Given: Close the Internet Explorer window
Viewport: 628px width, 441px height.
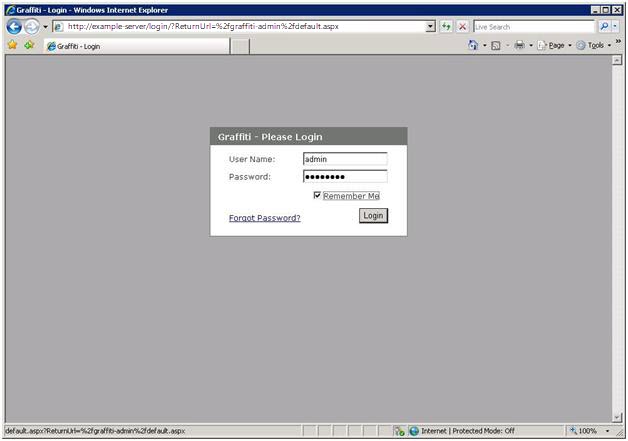Looking at the screenshot, I should [617, 10].
